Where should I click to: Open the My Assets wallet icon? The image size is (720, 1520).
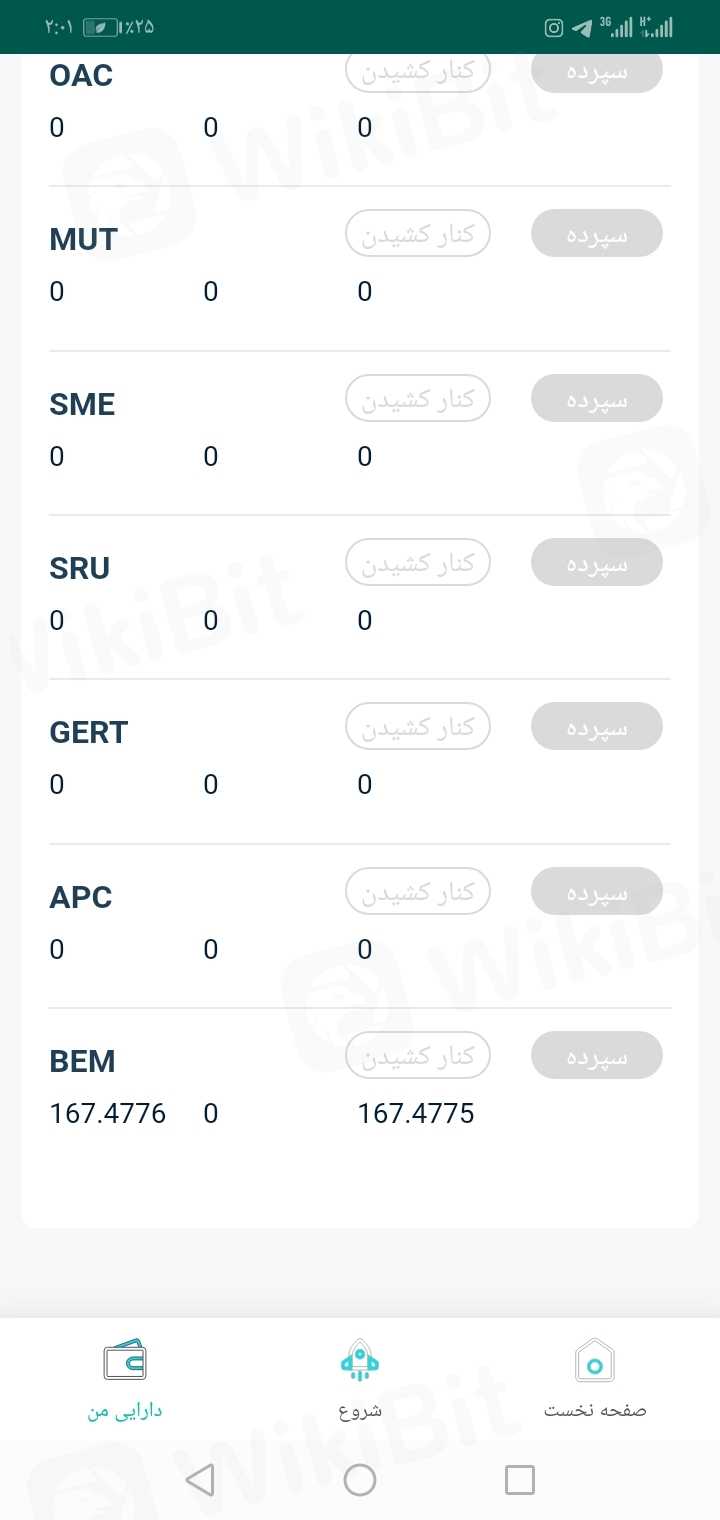click(x=125, y=1360)
